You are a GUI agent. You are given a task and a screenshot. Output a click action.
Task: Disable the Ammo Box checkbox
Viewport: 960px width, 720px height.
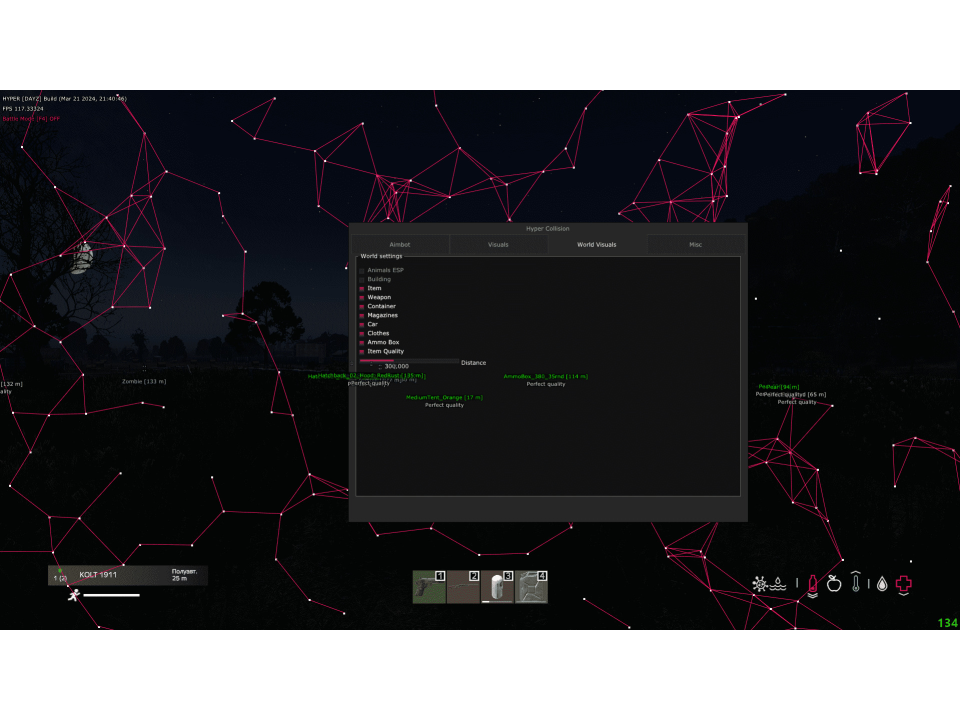click(x=362, y=343)
